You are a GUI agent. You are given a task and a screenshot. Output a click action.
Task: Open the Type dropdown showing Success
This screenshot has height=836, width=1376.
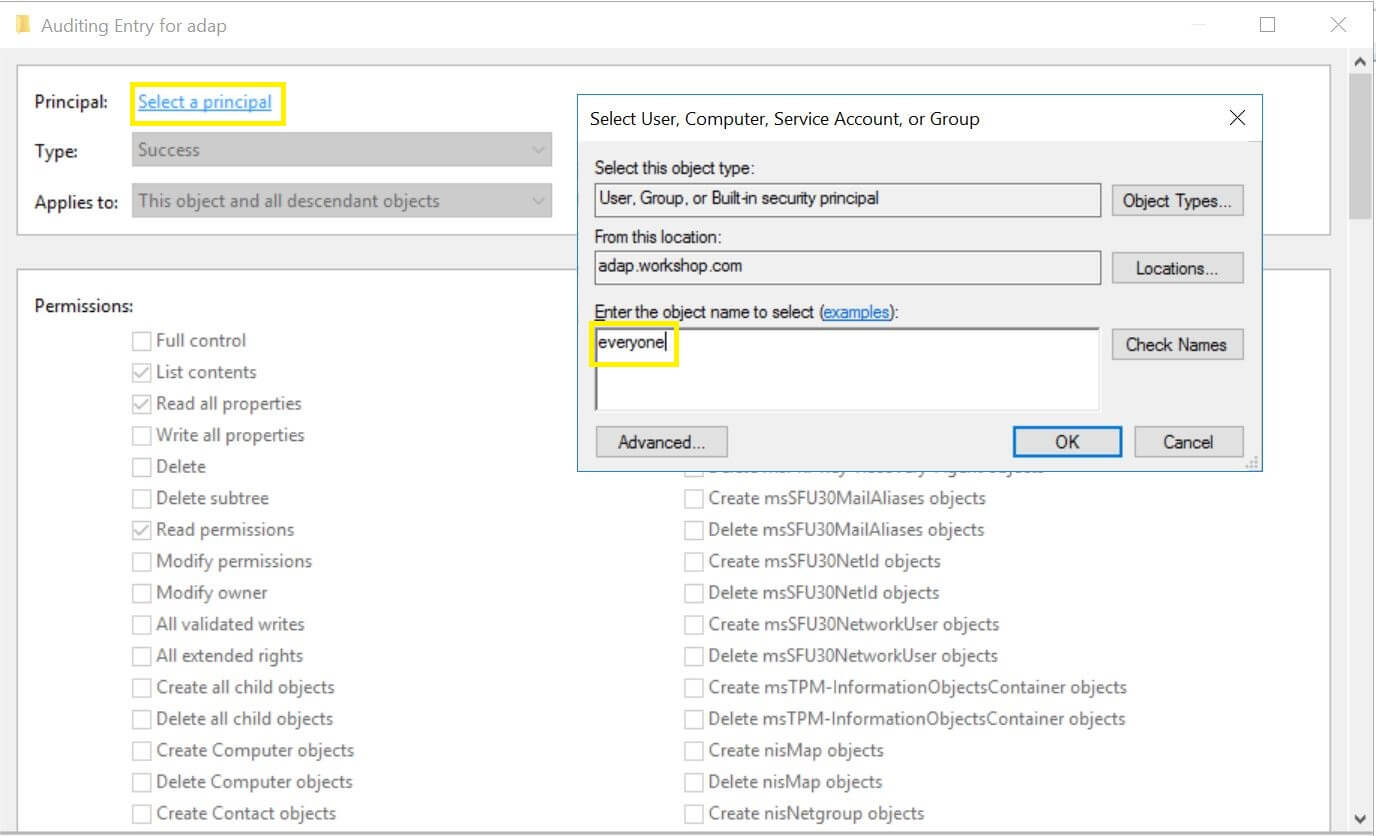[341, 151]
